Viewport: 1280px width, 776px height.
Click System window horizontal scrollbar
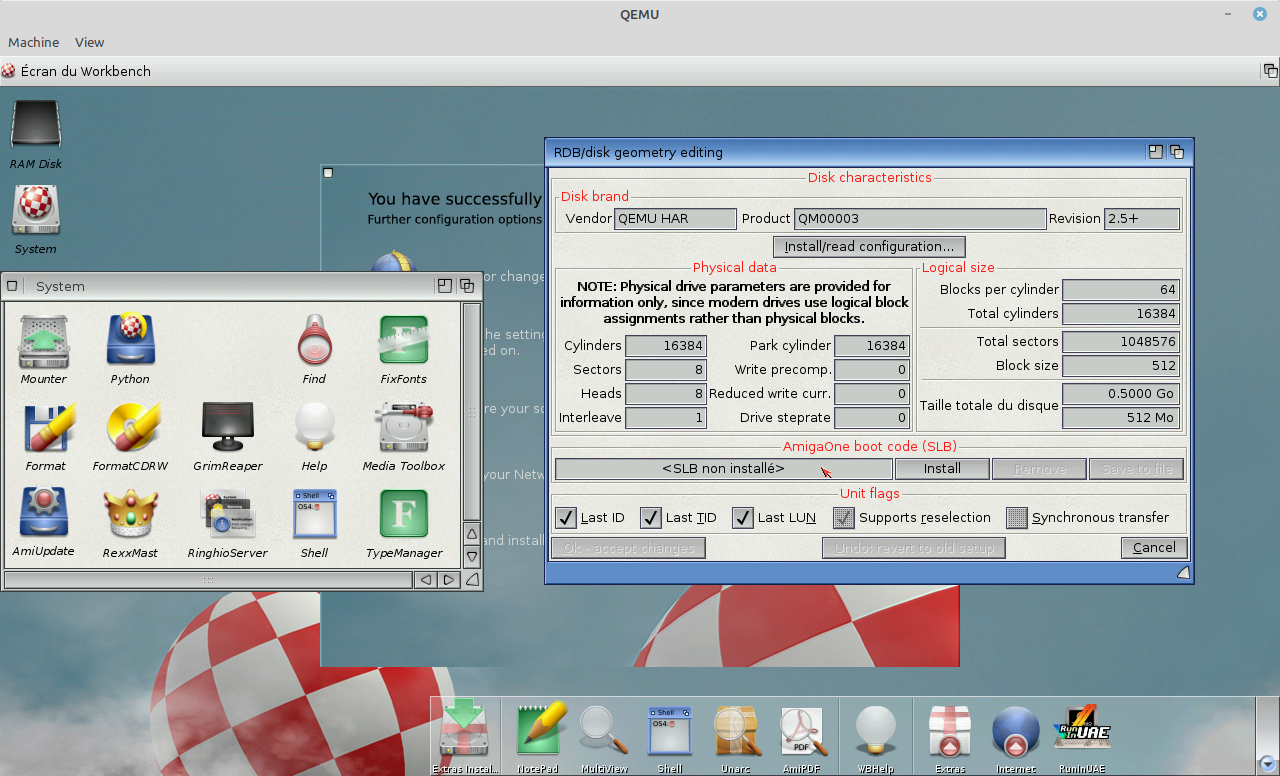208,580
